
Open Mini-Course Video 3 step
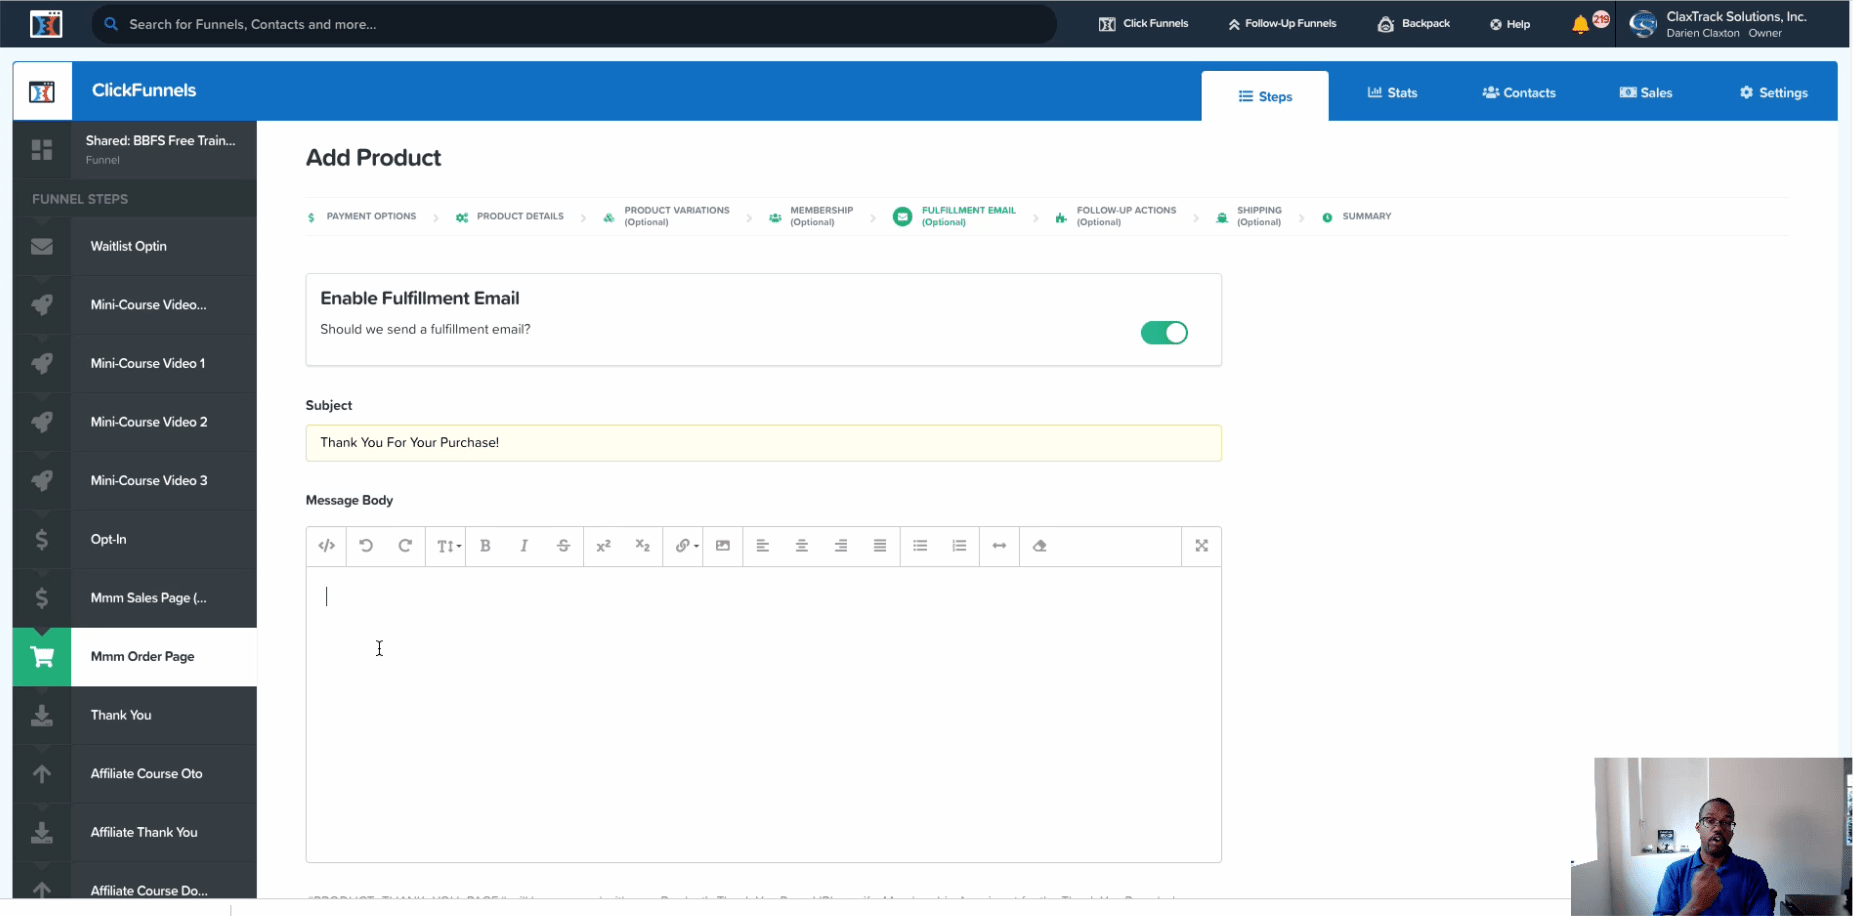tap(135, 481)
